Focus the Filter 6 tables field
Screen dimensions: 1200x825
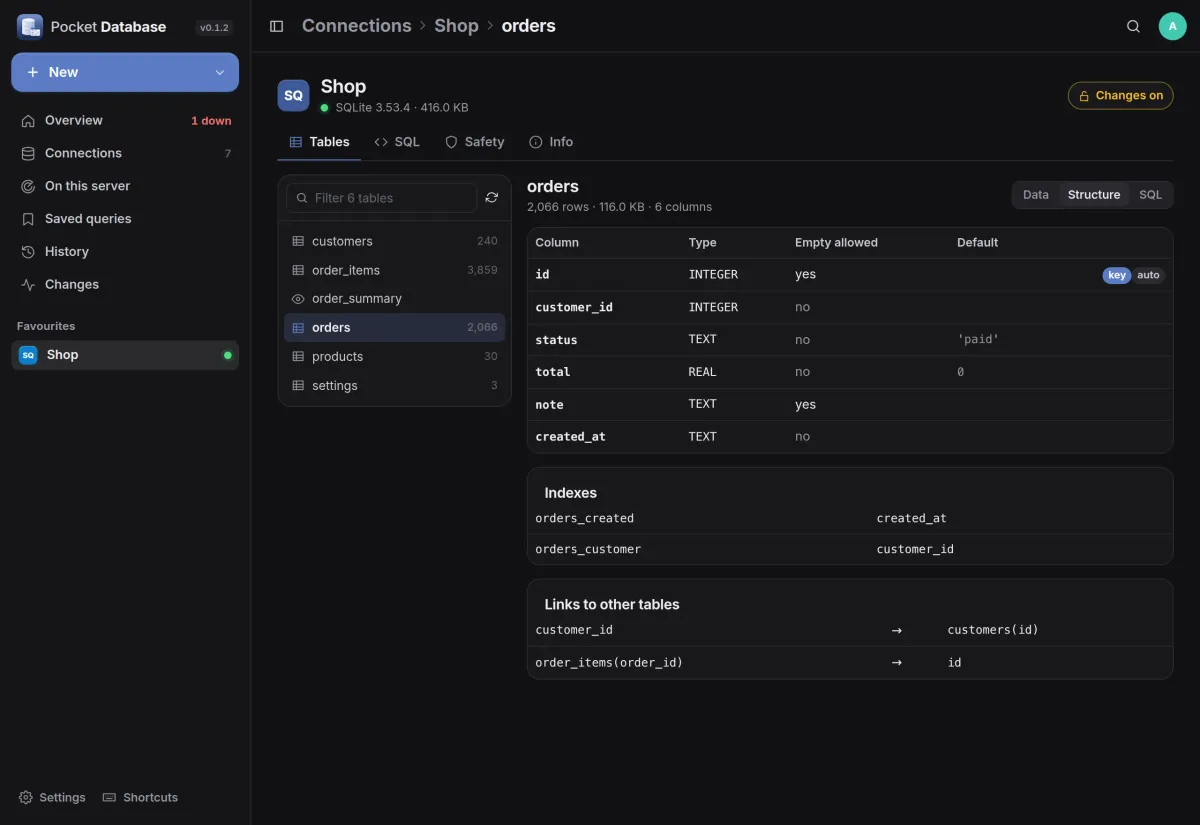pos(382,198)
